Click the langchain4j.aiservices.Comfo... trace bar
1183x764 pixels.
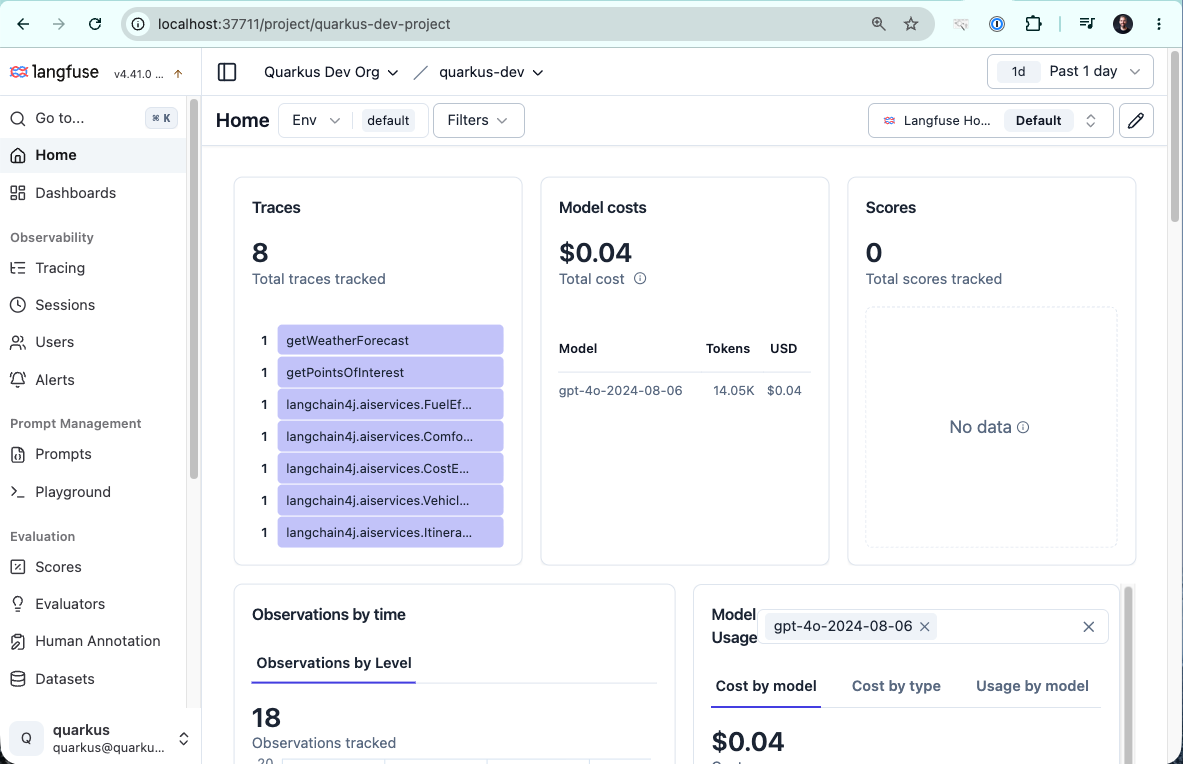pos(390,437)
